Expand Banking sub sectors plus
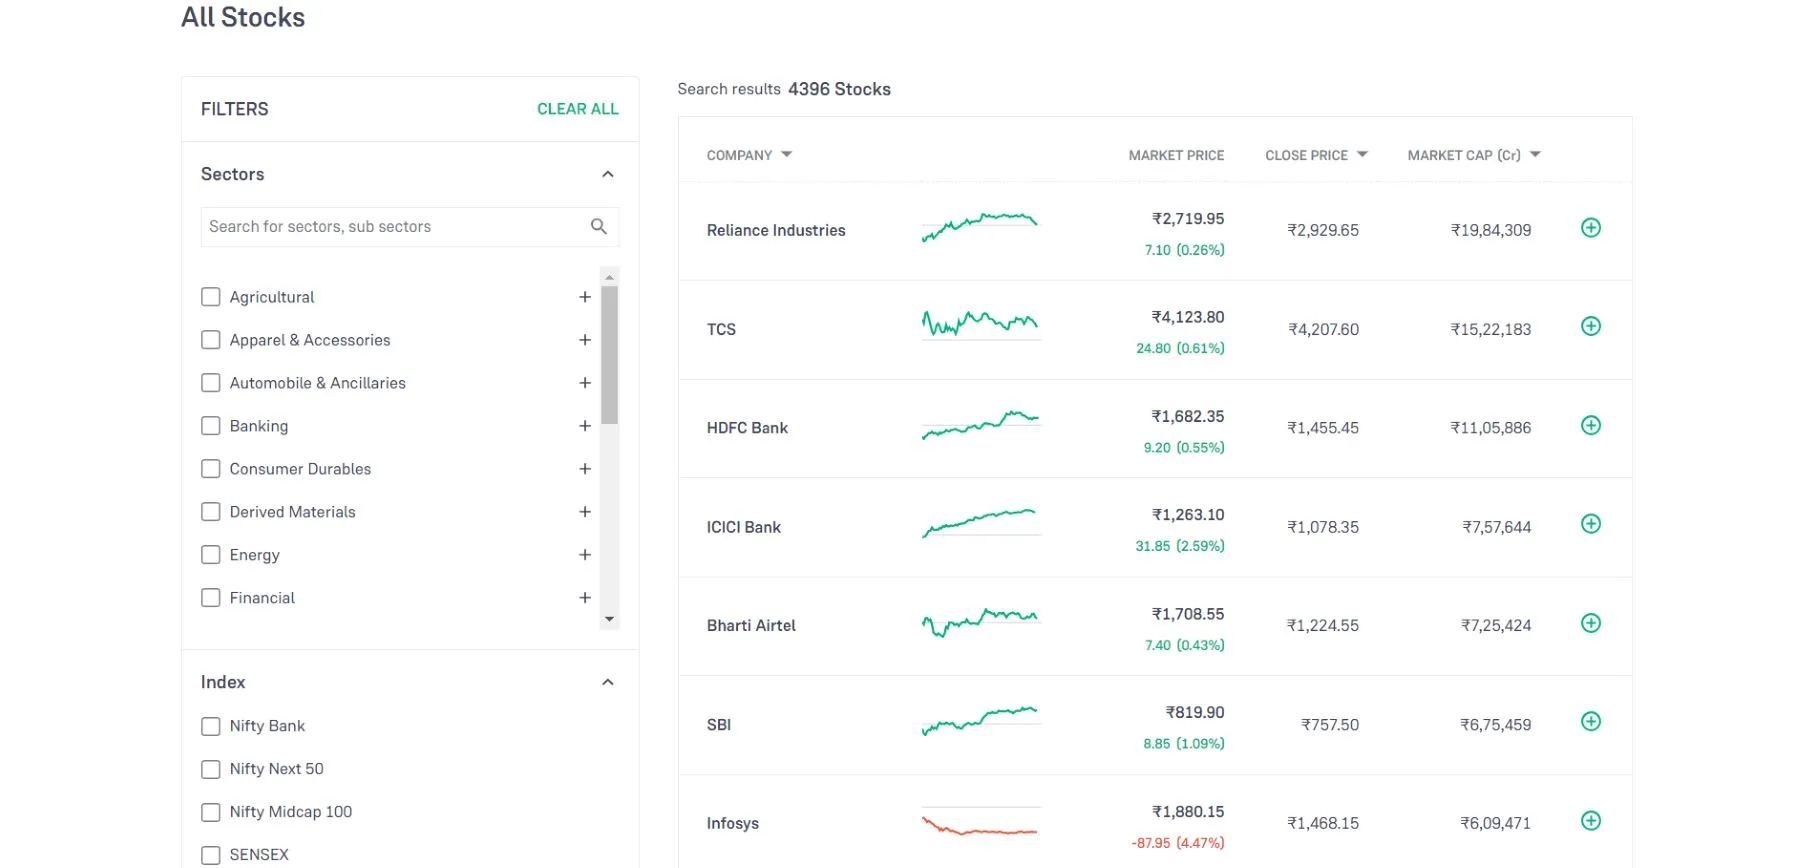This screenshot has height=868, width=1800. [x=585, y=426]
